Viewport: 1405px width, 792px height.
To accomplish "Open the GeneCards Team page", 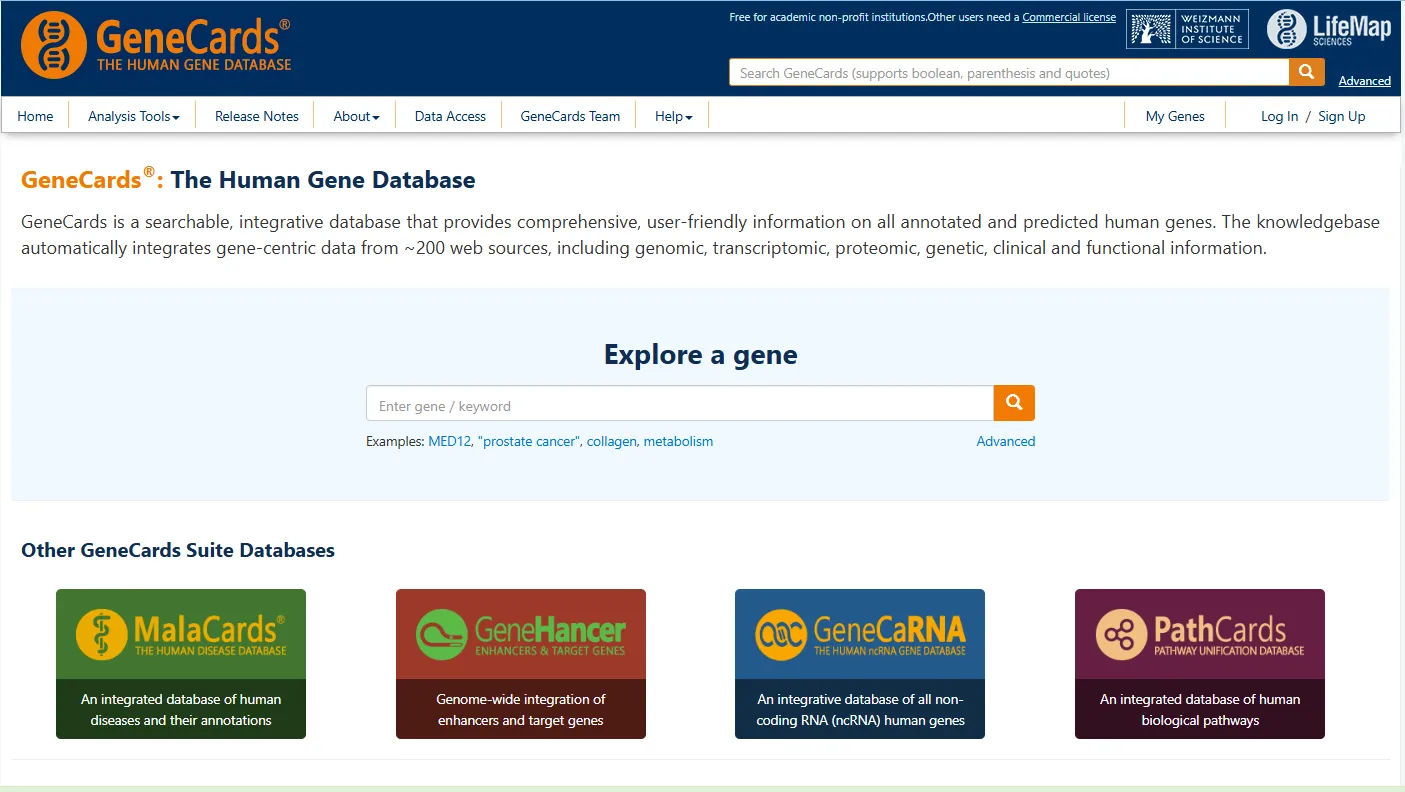I will click(x=570, y=116).
